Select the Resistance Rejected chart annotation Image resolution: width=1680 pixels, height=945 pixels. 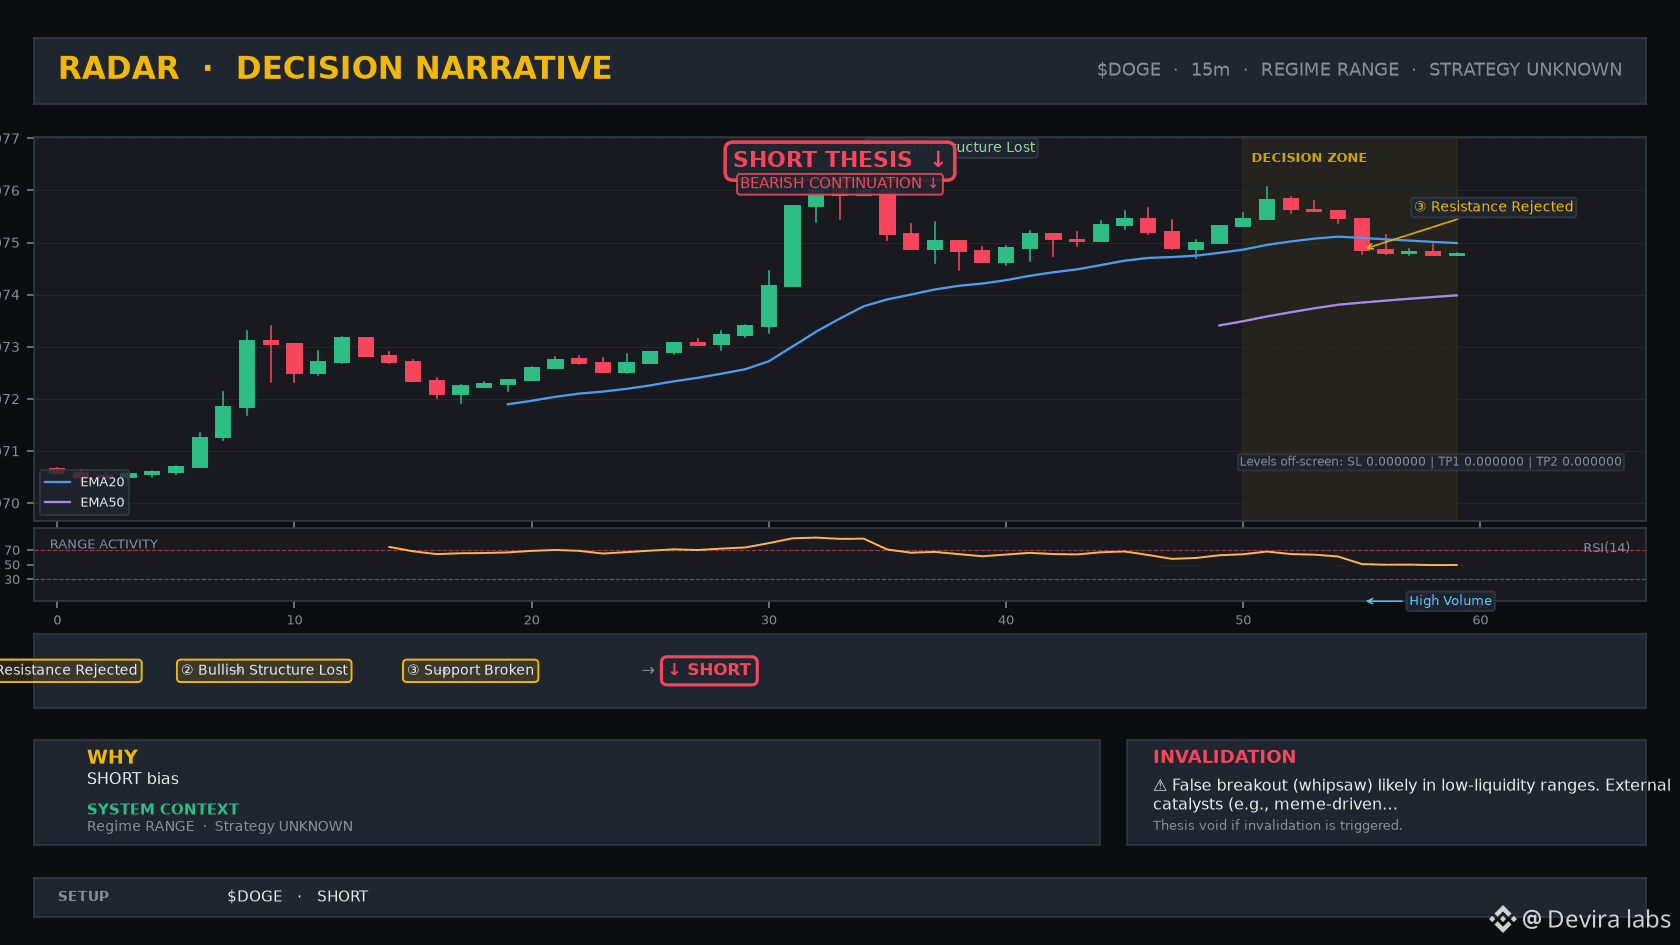[1494, 207]
